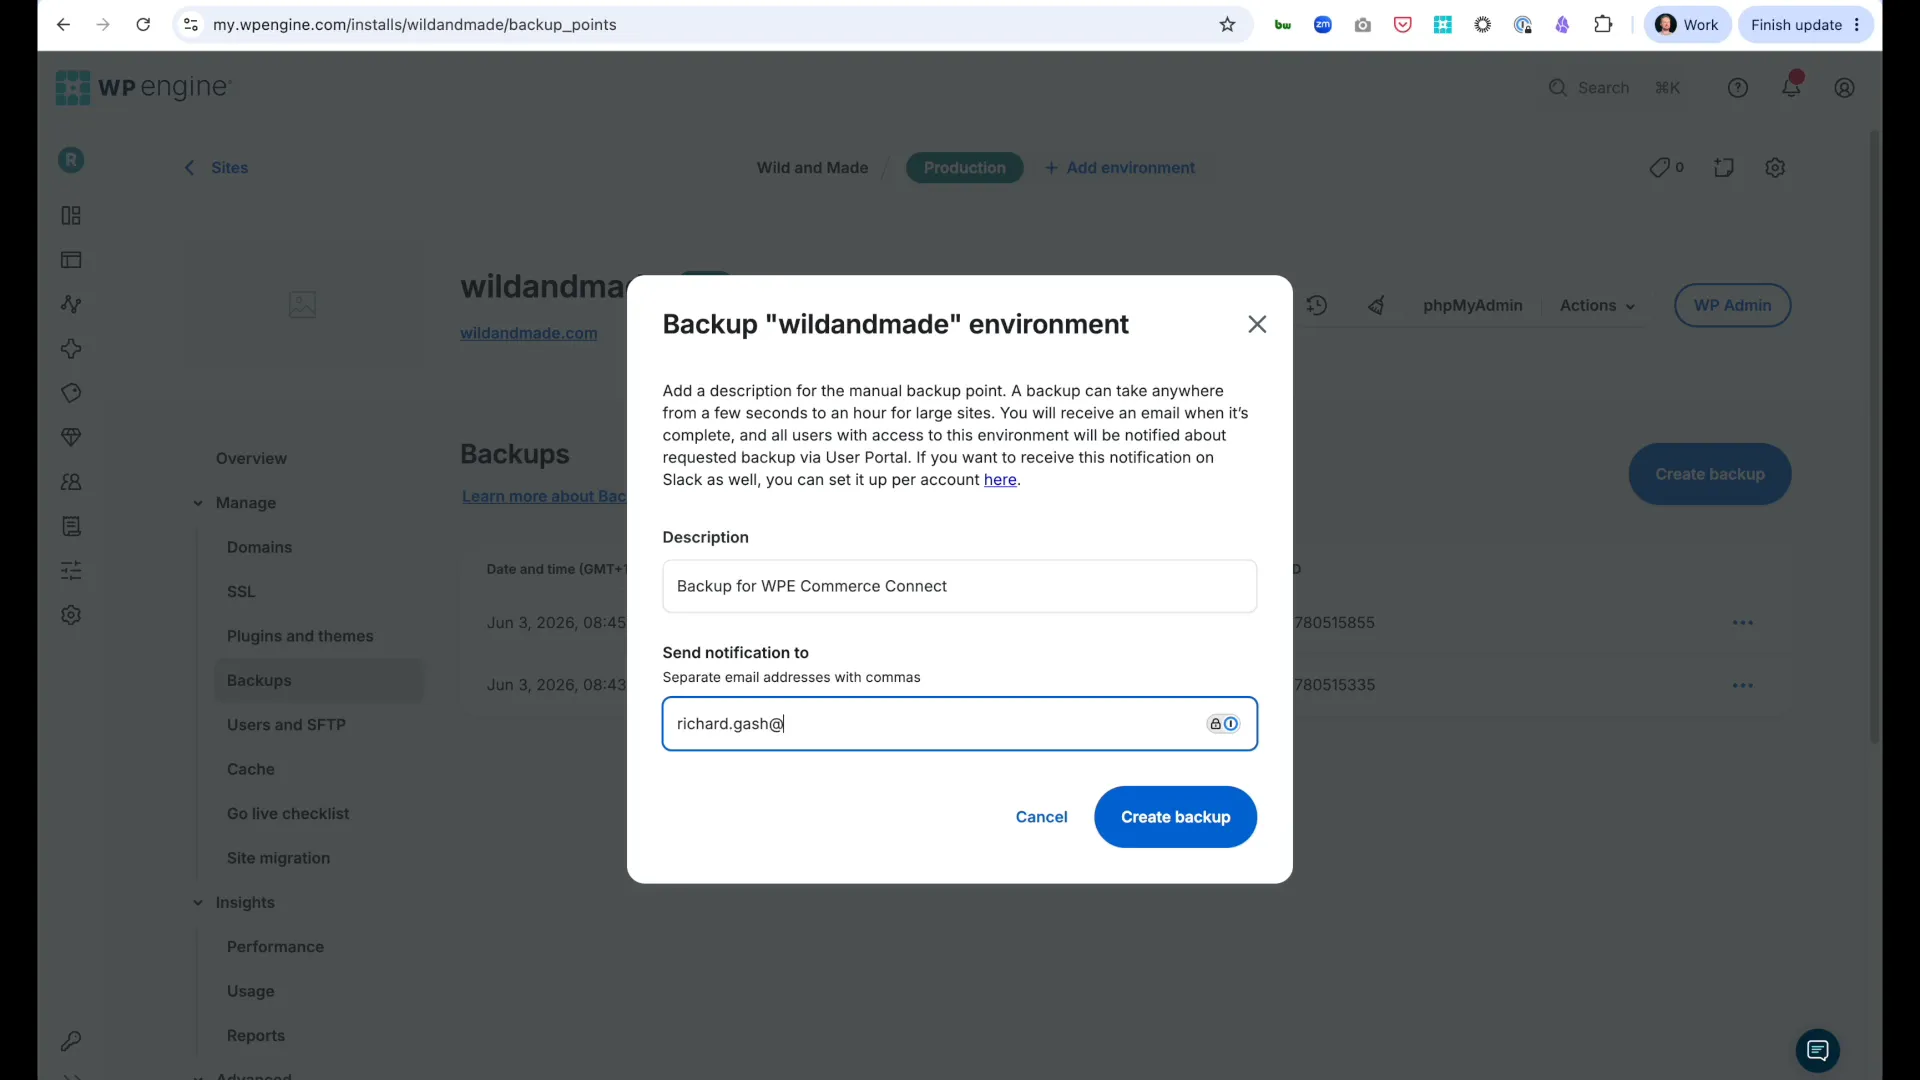Image resolution: width=1920 pixels, height=1080 pixels.
Task: Focus the Send notification to email field
Action: 959,724
